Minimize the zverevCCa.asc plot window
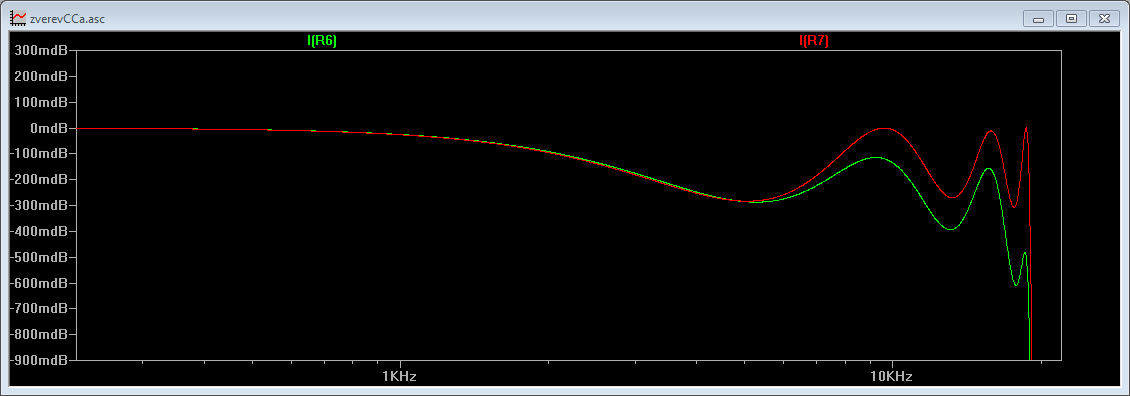This screenshot has height=396, width=1130. pyautogui.click(x=1038, y=19)
